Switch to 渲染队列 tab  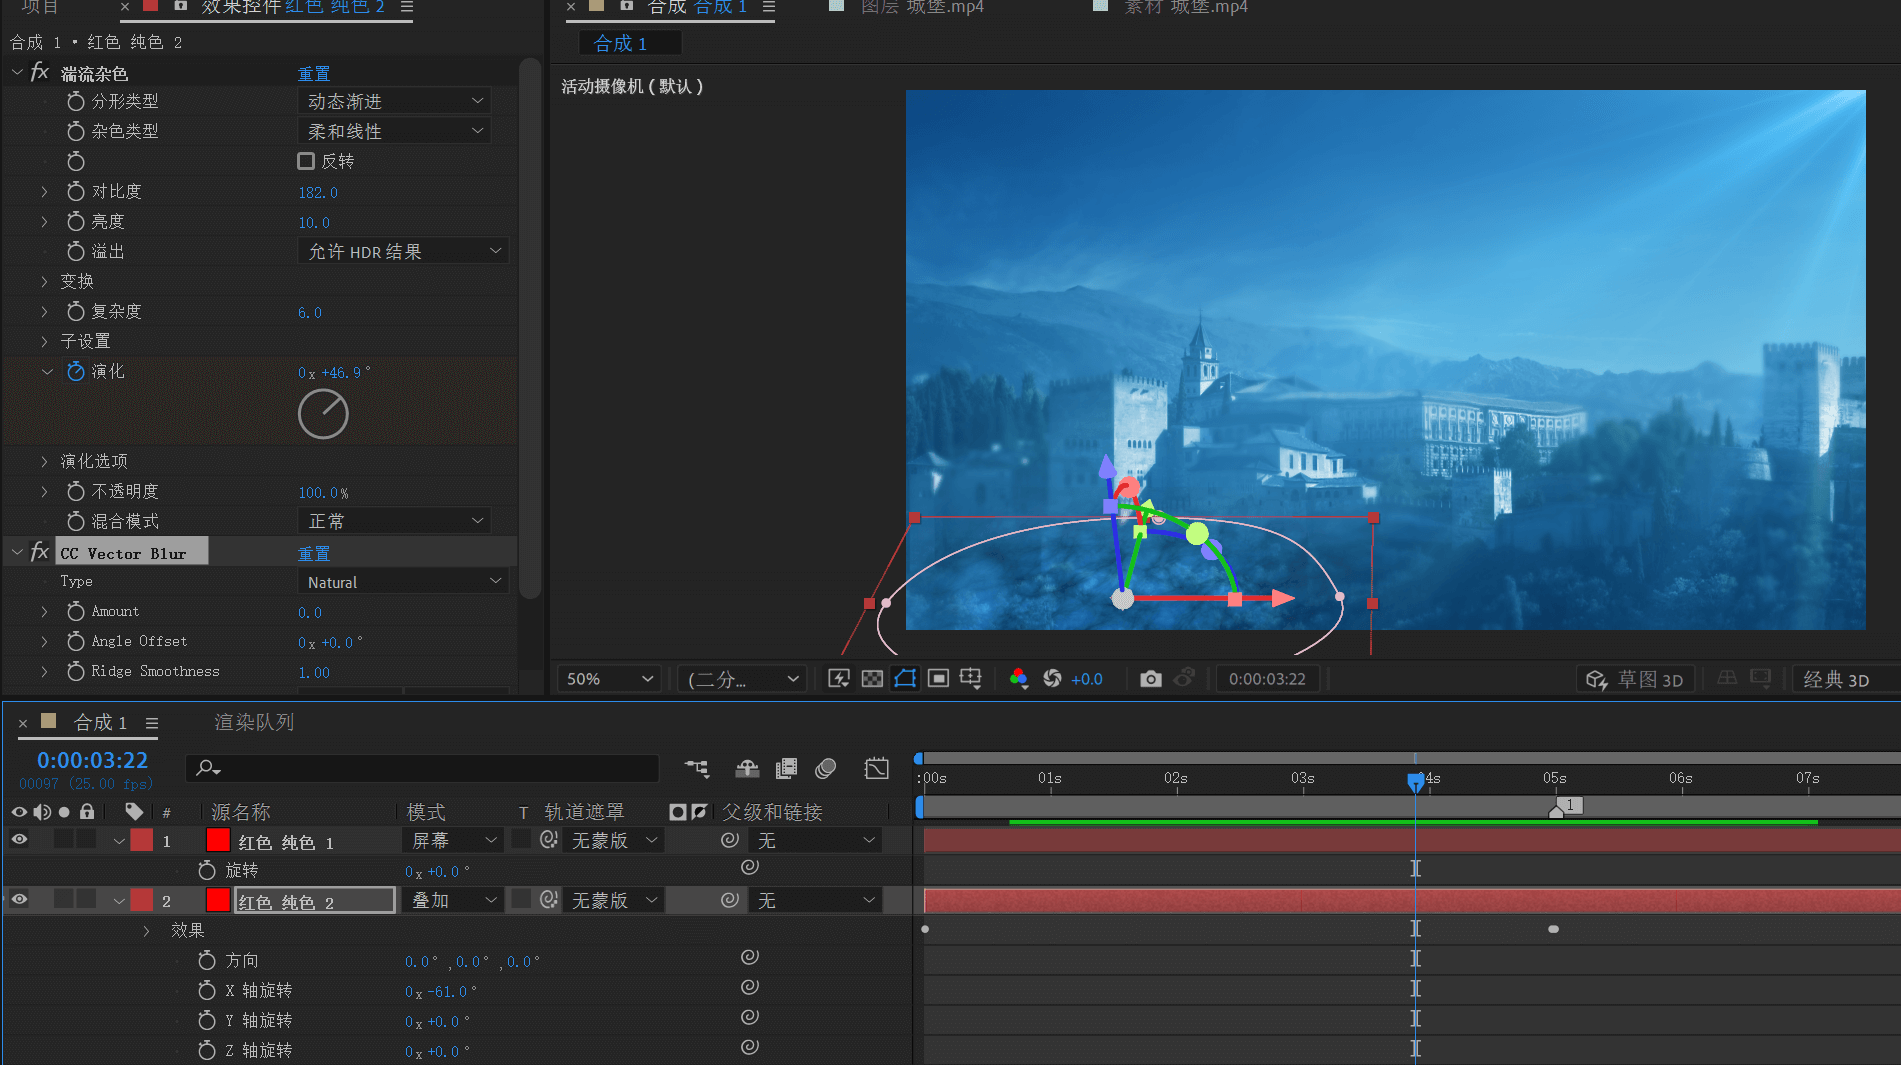[x=254, y=722]
